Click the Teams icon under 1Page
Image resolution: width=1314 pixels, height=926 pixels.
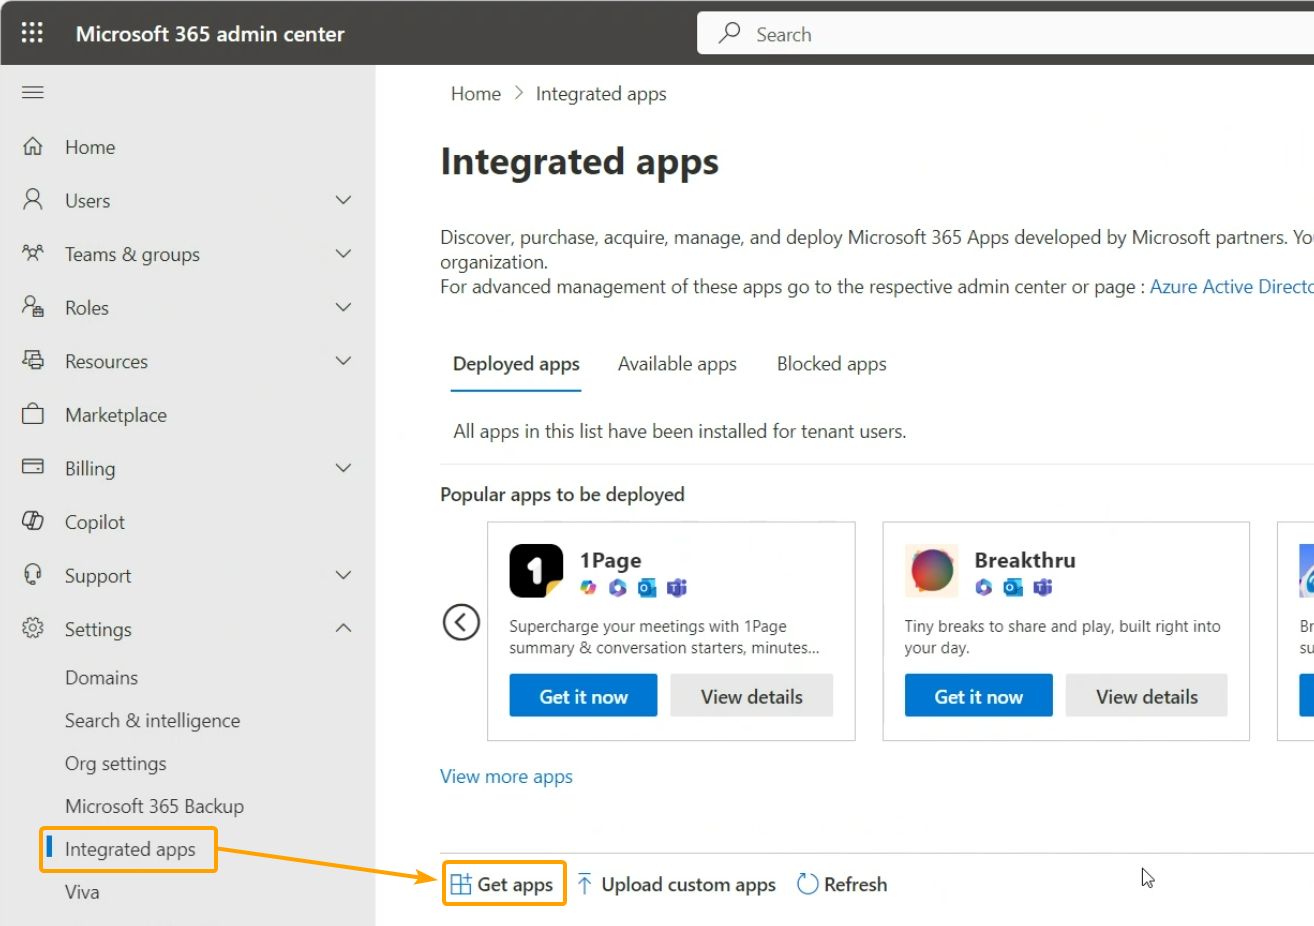(x=677, y=588)
